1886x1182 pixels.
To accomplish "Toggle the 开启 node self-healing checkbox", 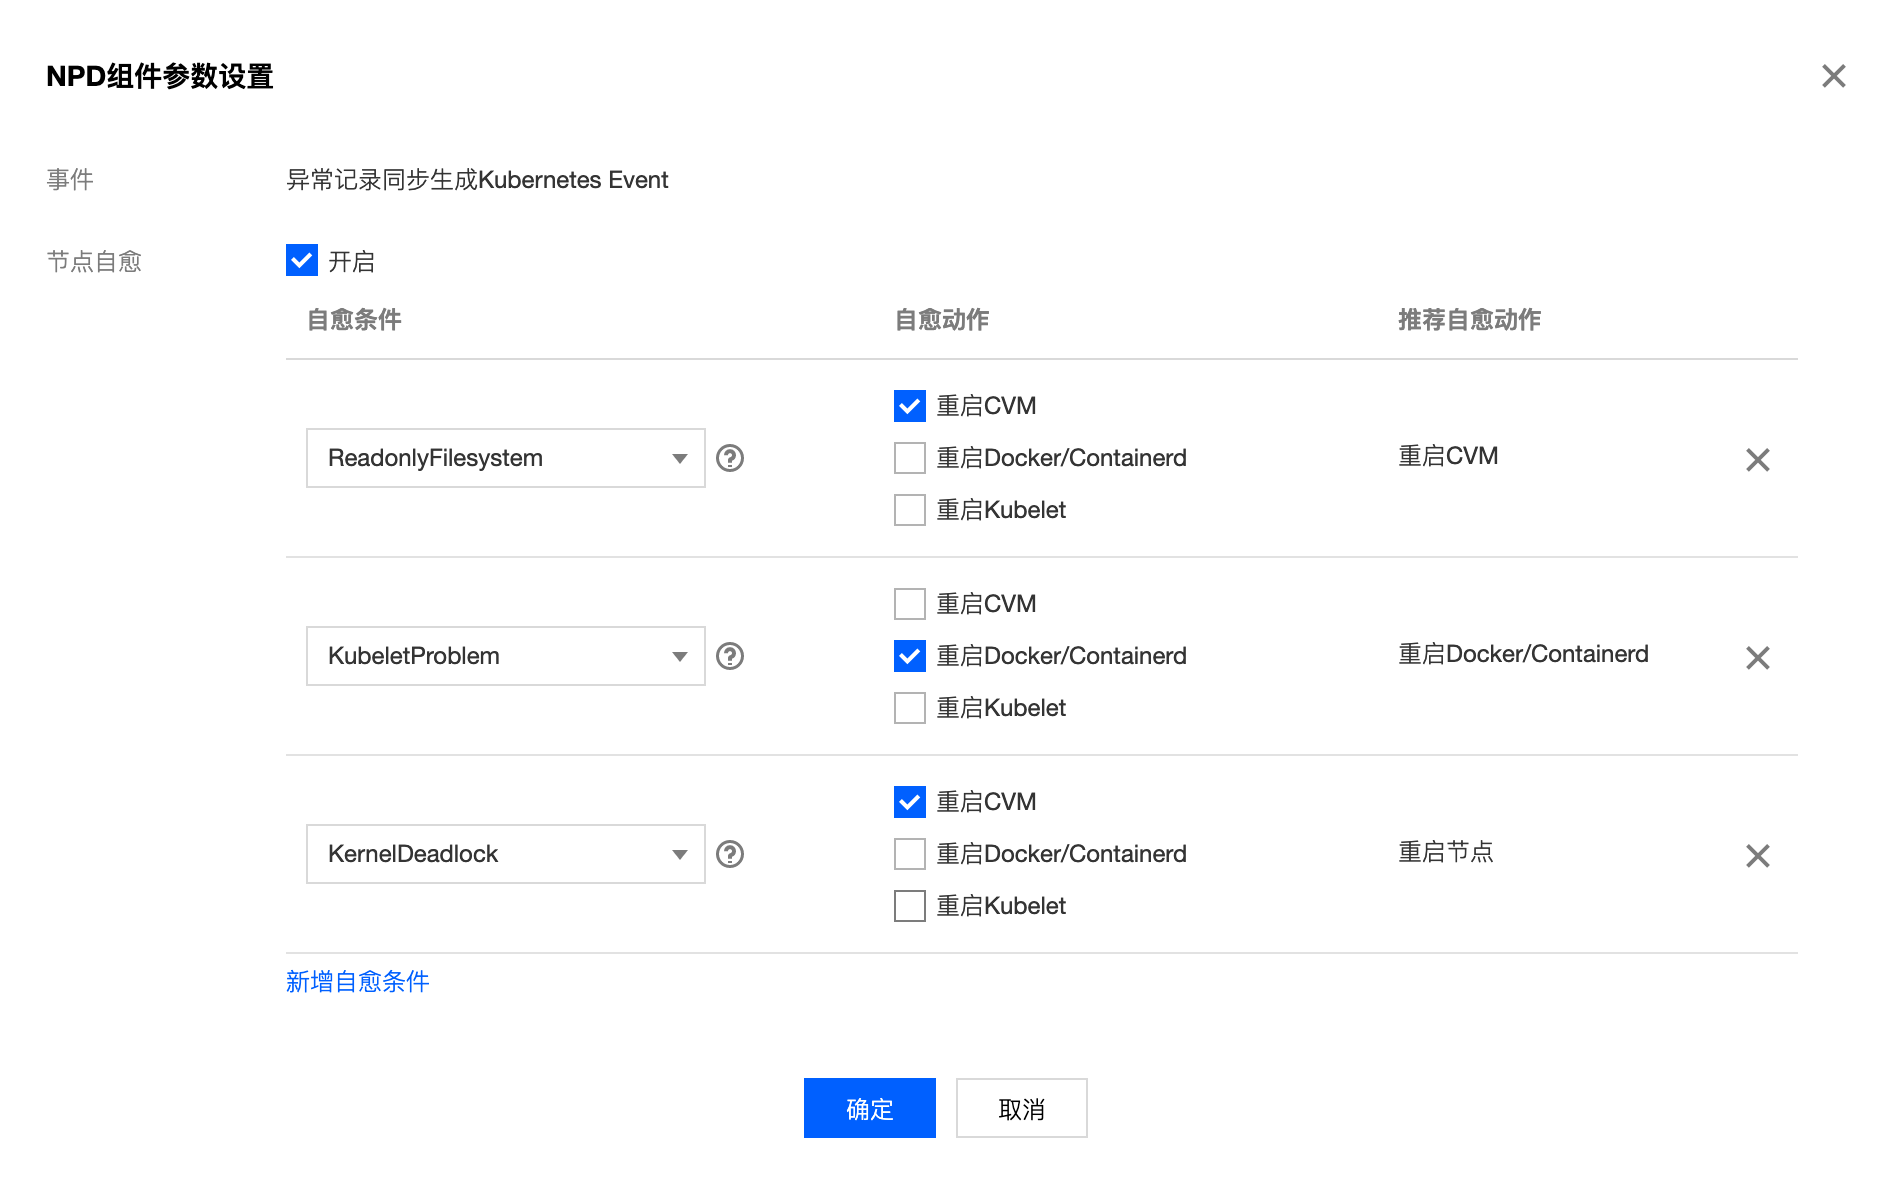I will pos(302,260).
